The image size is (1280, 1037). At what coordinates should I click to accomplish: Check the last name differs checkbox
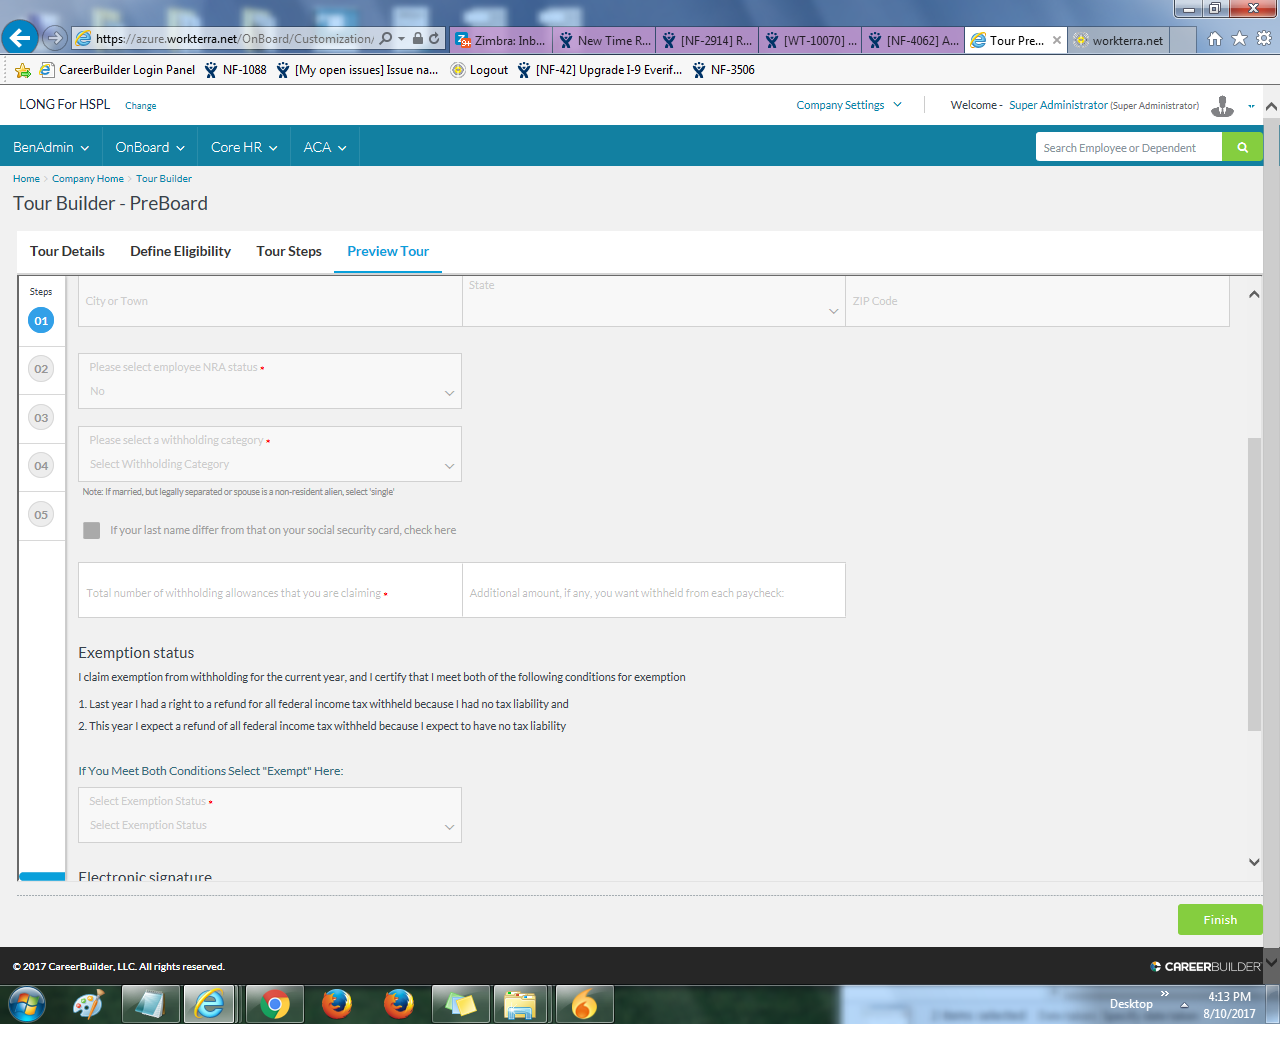[x=92, y=530]
